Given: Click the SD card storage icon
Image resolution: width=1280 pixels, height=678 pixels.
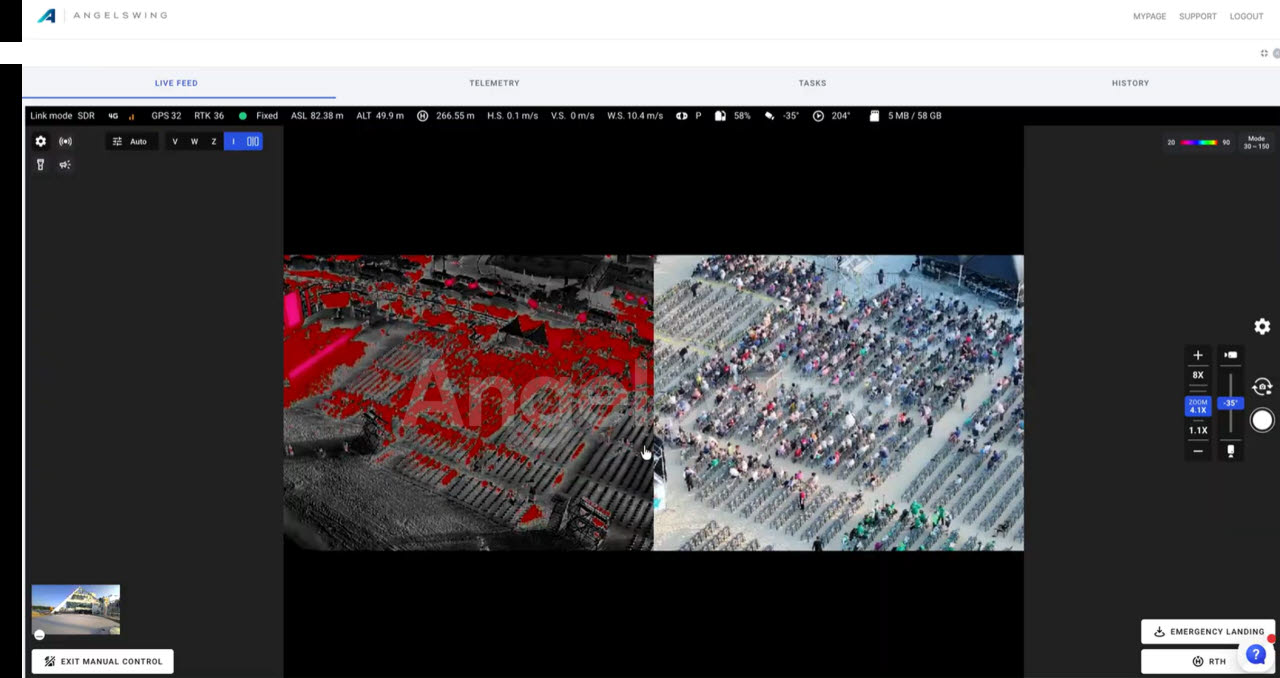Looking at the screenshot, I should coord(874,116).
